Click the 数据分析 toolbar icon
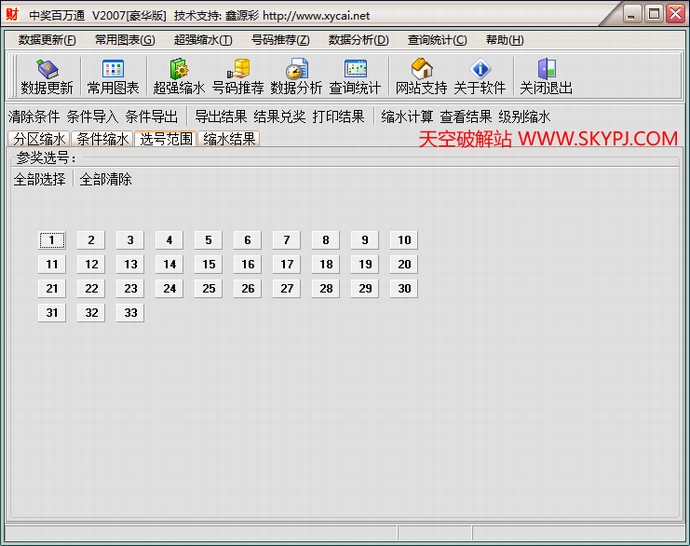This screenshot has height=546, width=690. [x=296, y=70]
